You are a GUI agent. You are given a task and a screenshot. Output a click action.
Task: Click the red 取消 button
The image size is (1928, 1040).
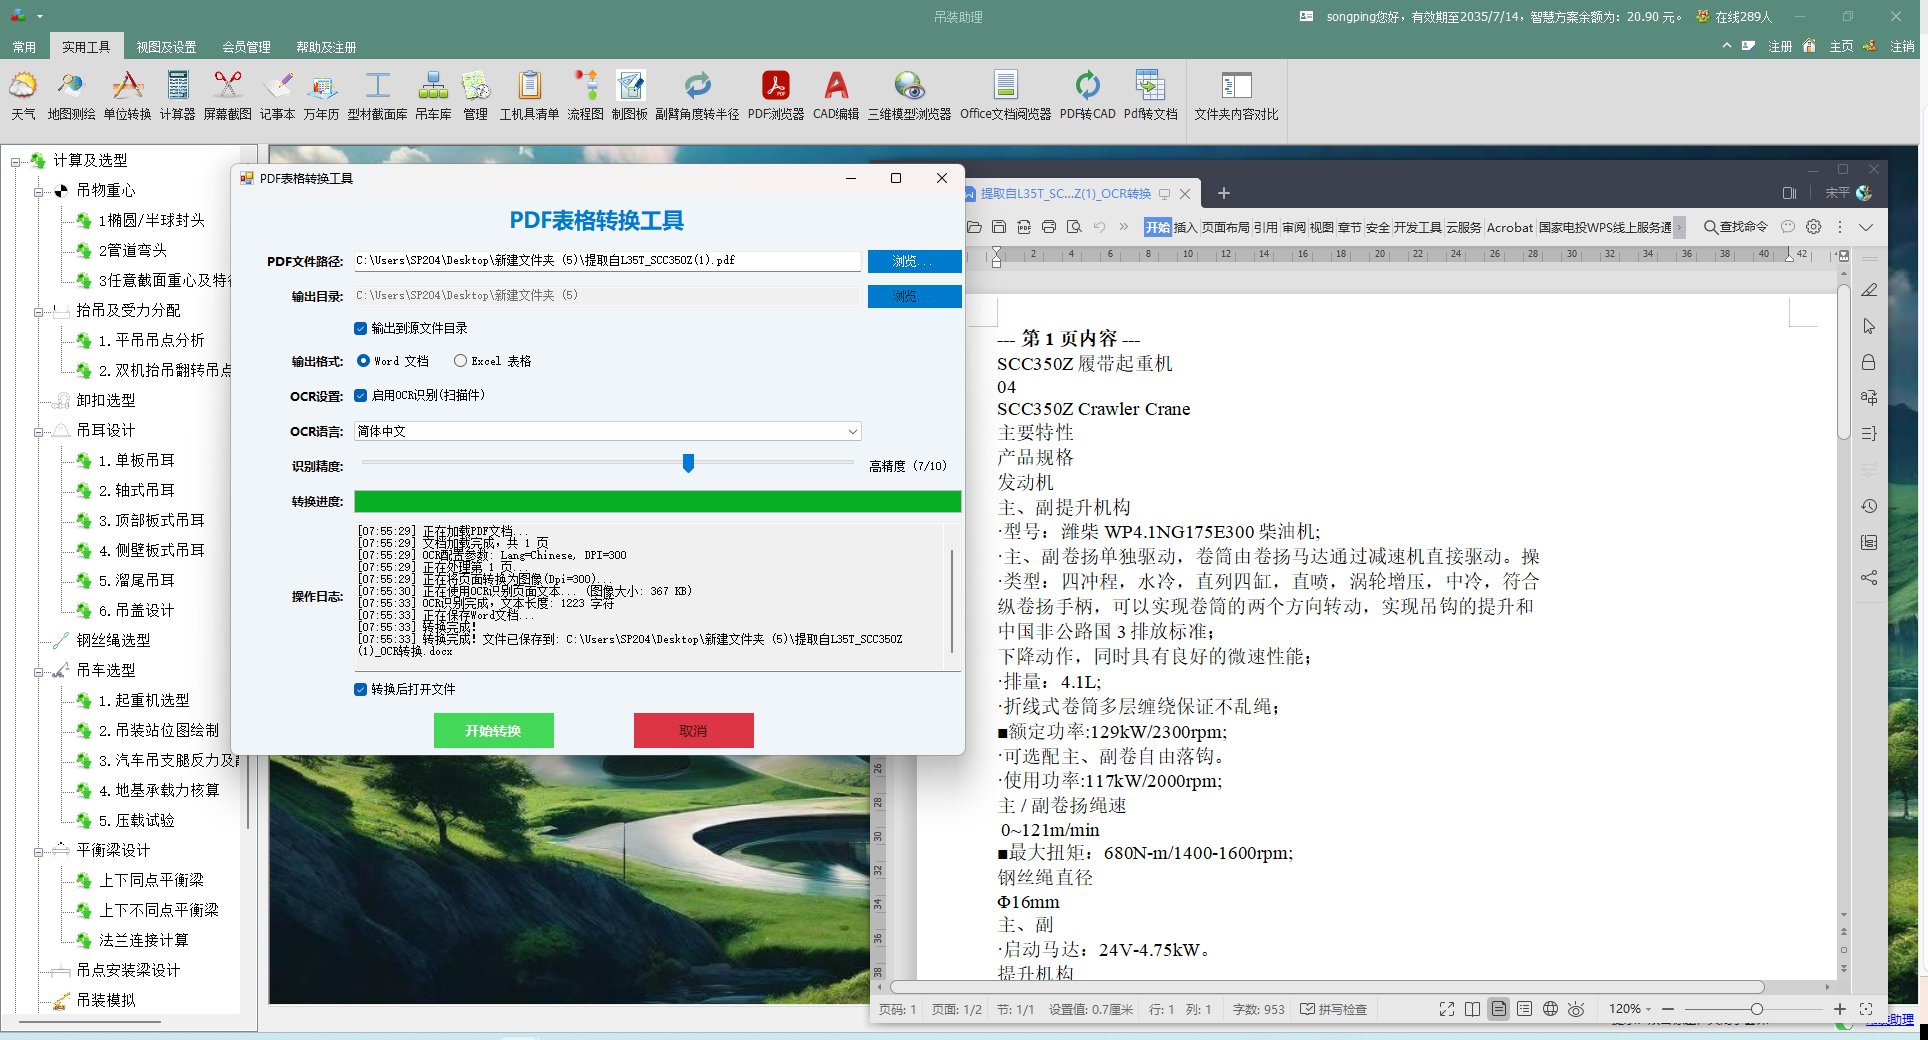tap(694, 730)
